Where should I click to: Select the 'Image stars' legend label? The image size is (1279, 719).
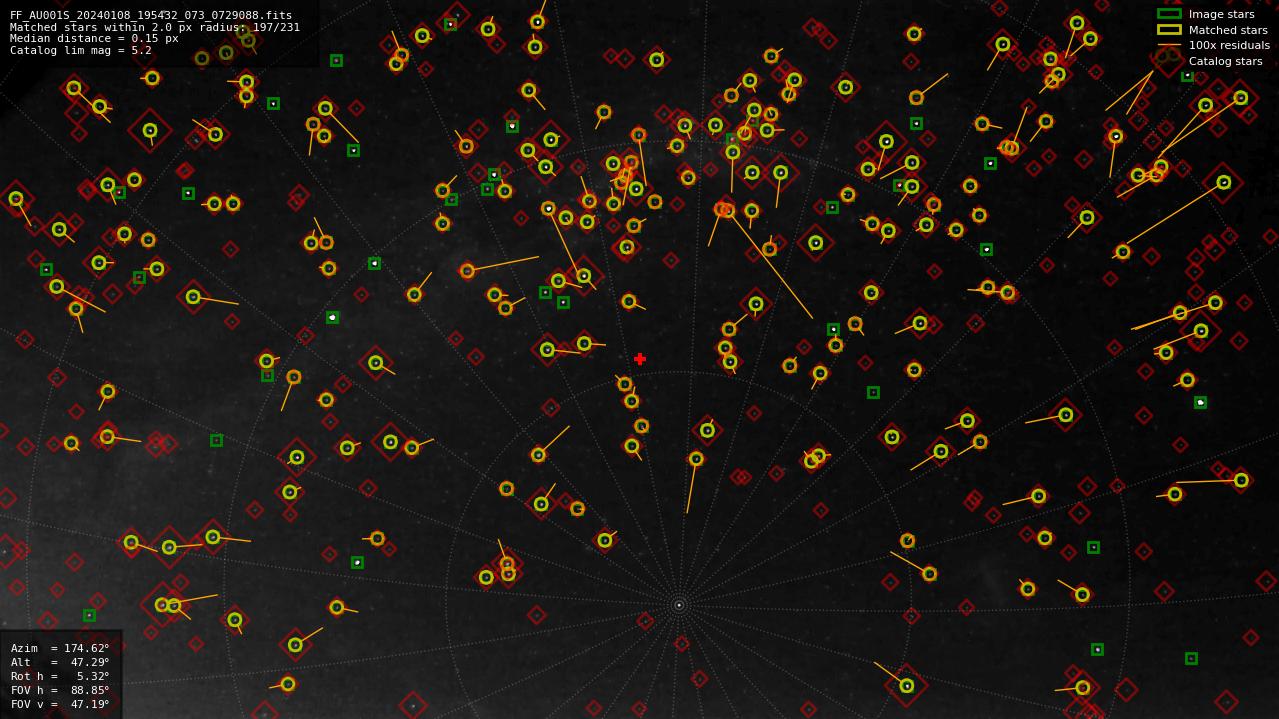[1221, 14]
